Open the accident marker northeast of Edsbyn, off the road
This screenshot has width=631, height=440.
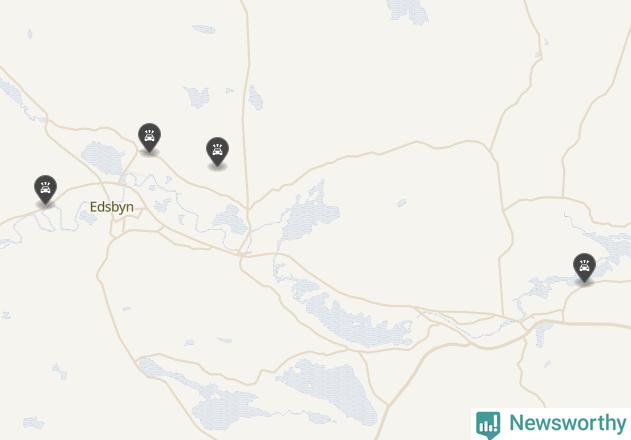click(x=217, y=151)
